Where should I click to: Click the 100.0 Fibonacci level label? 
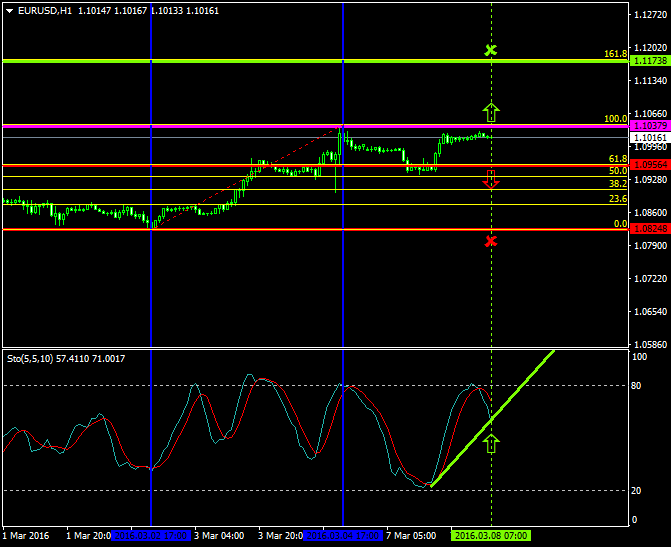pos(616,119)
